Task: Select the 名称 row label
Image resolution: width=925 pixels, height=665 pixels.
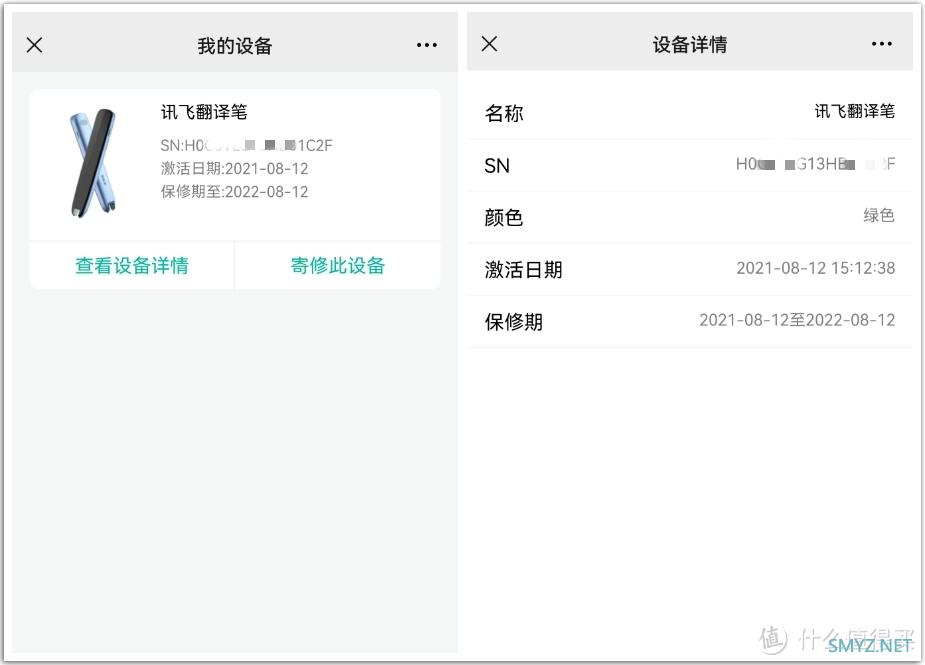Action: (504, 113)
